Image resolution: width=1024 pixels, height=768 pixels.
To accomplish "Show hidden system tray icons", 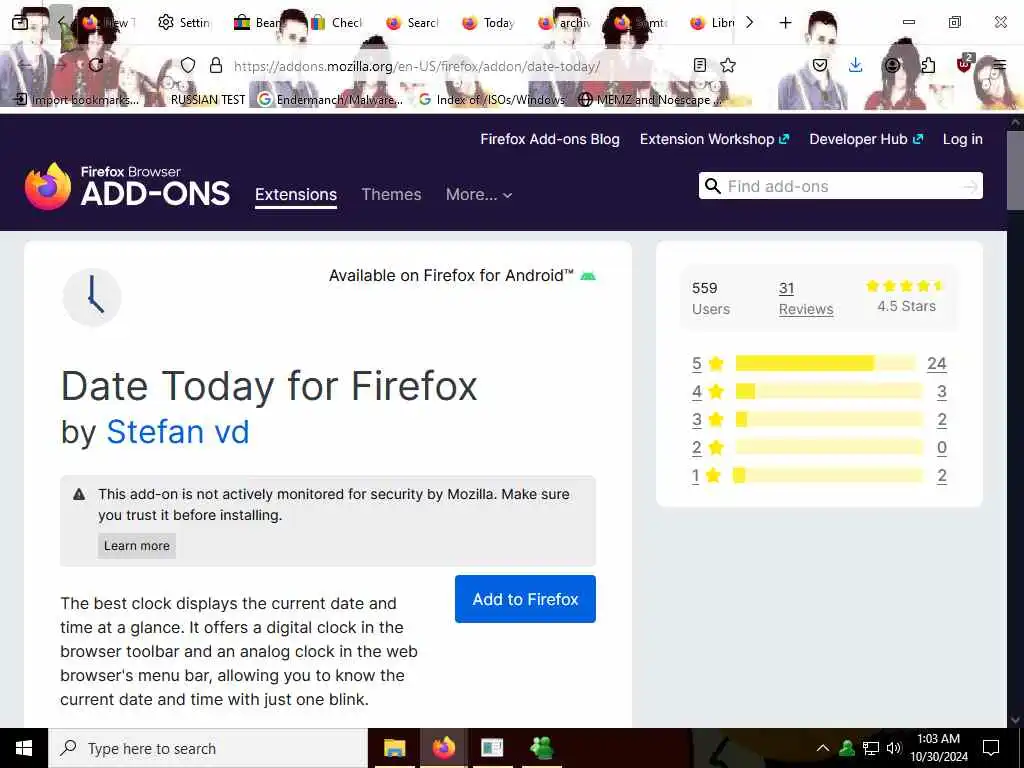I will 823,748.
